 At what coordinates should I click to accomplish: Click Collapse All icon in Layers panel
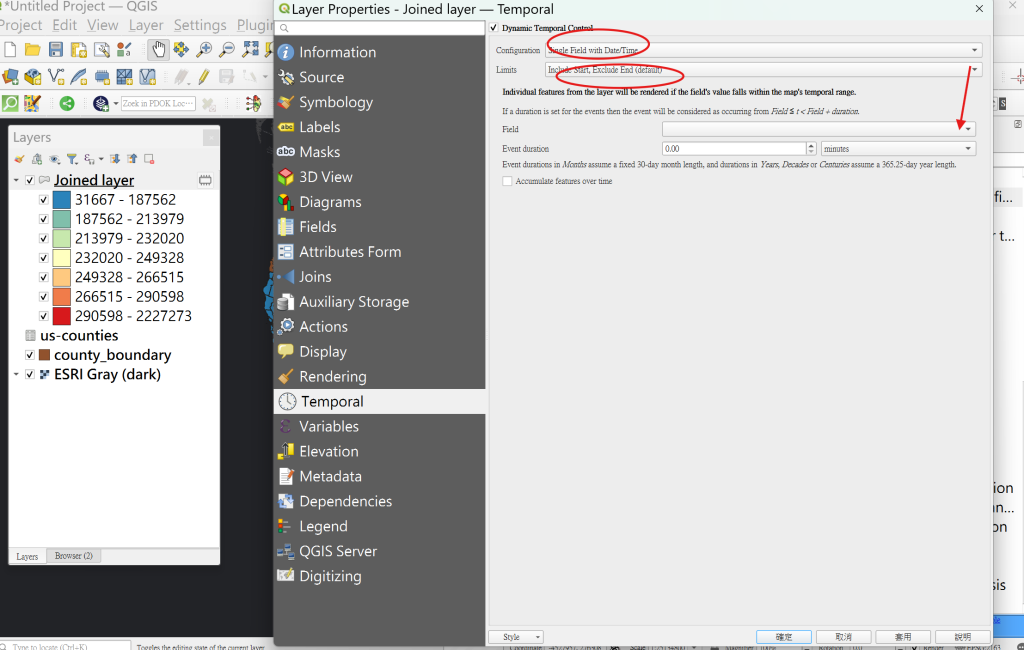pos(132,159)
